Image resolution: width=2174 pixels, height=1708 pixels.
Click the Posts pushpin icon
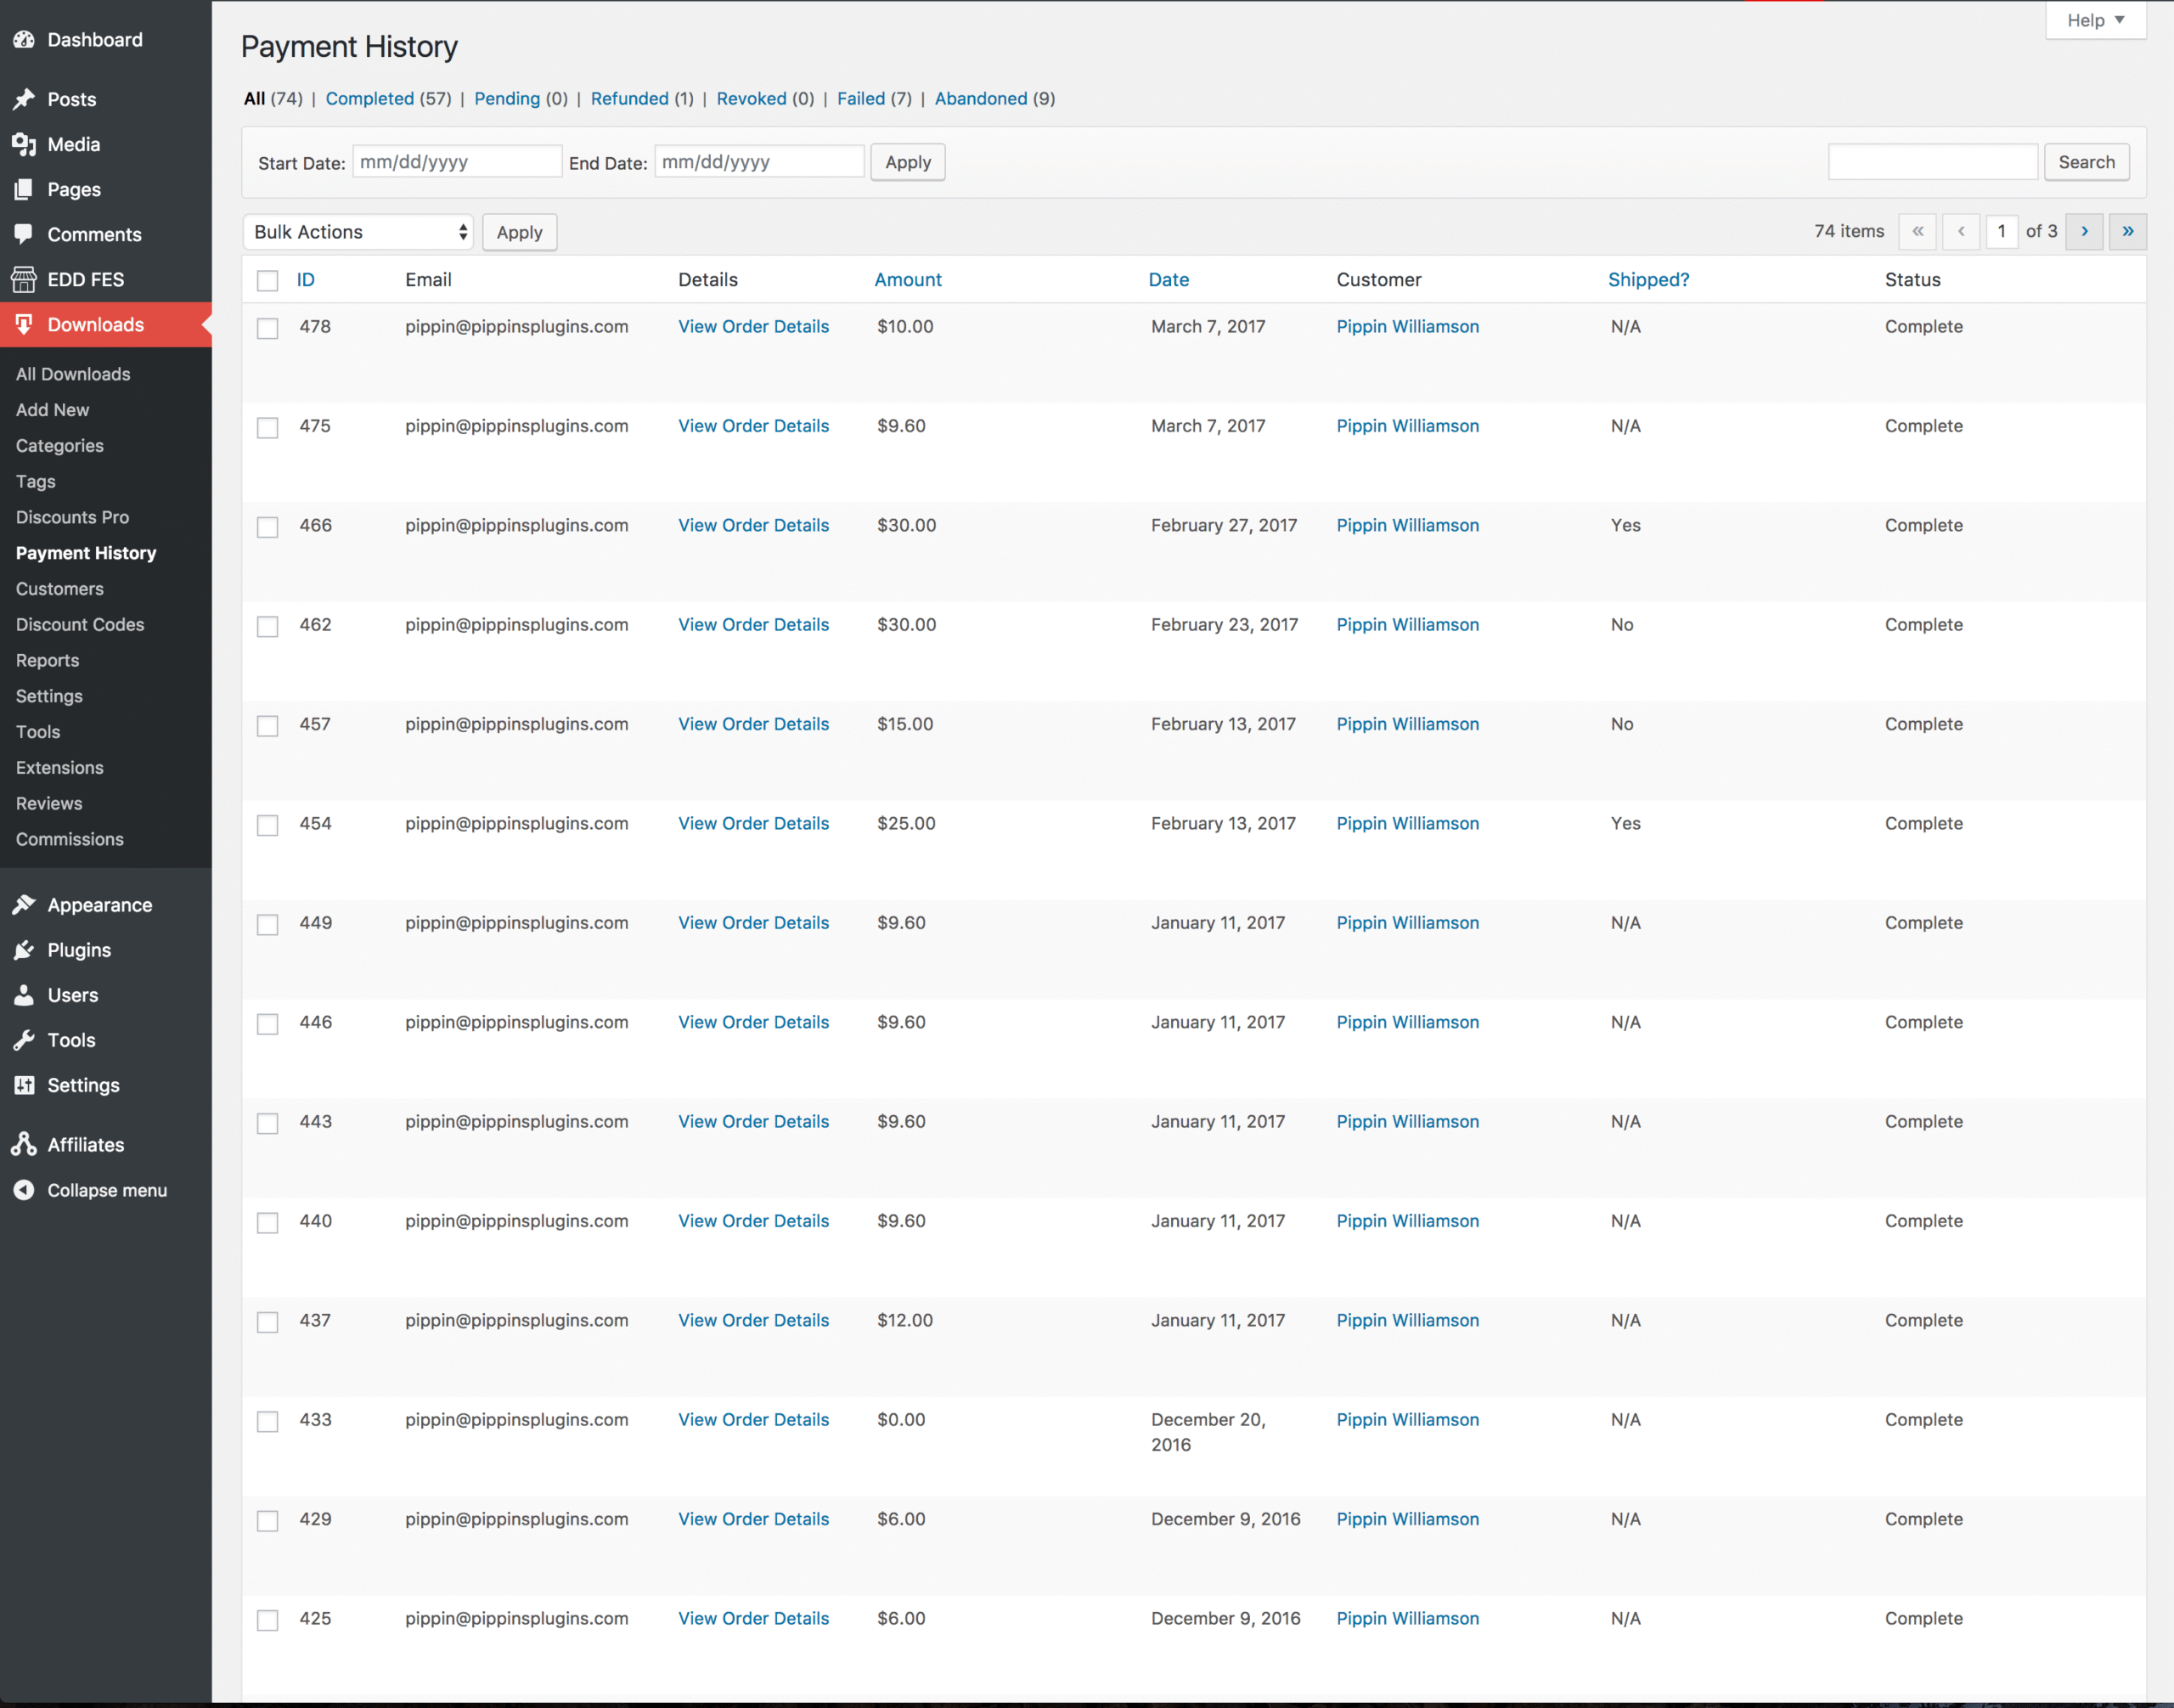coord(24,99)
